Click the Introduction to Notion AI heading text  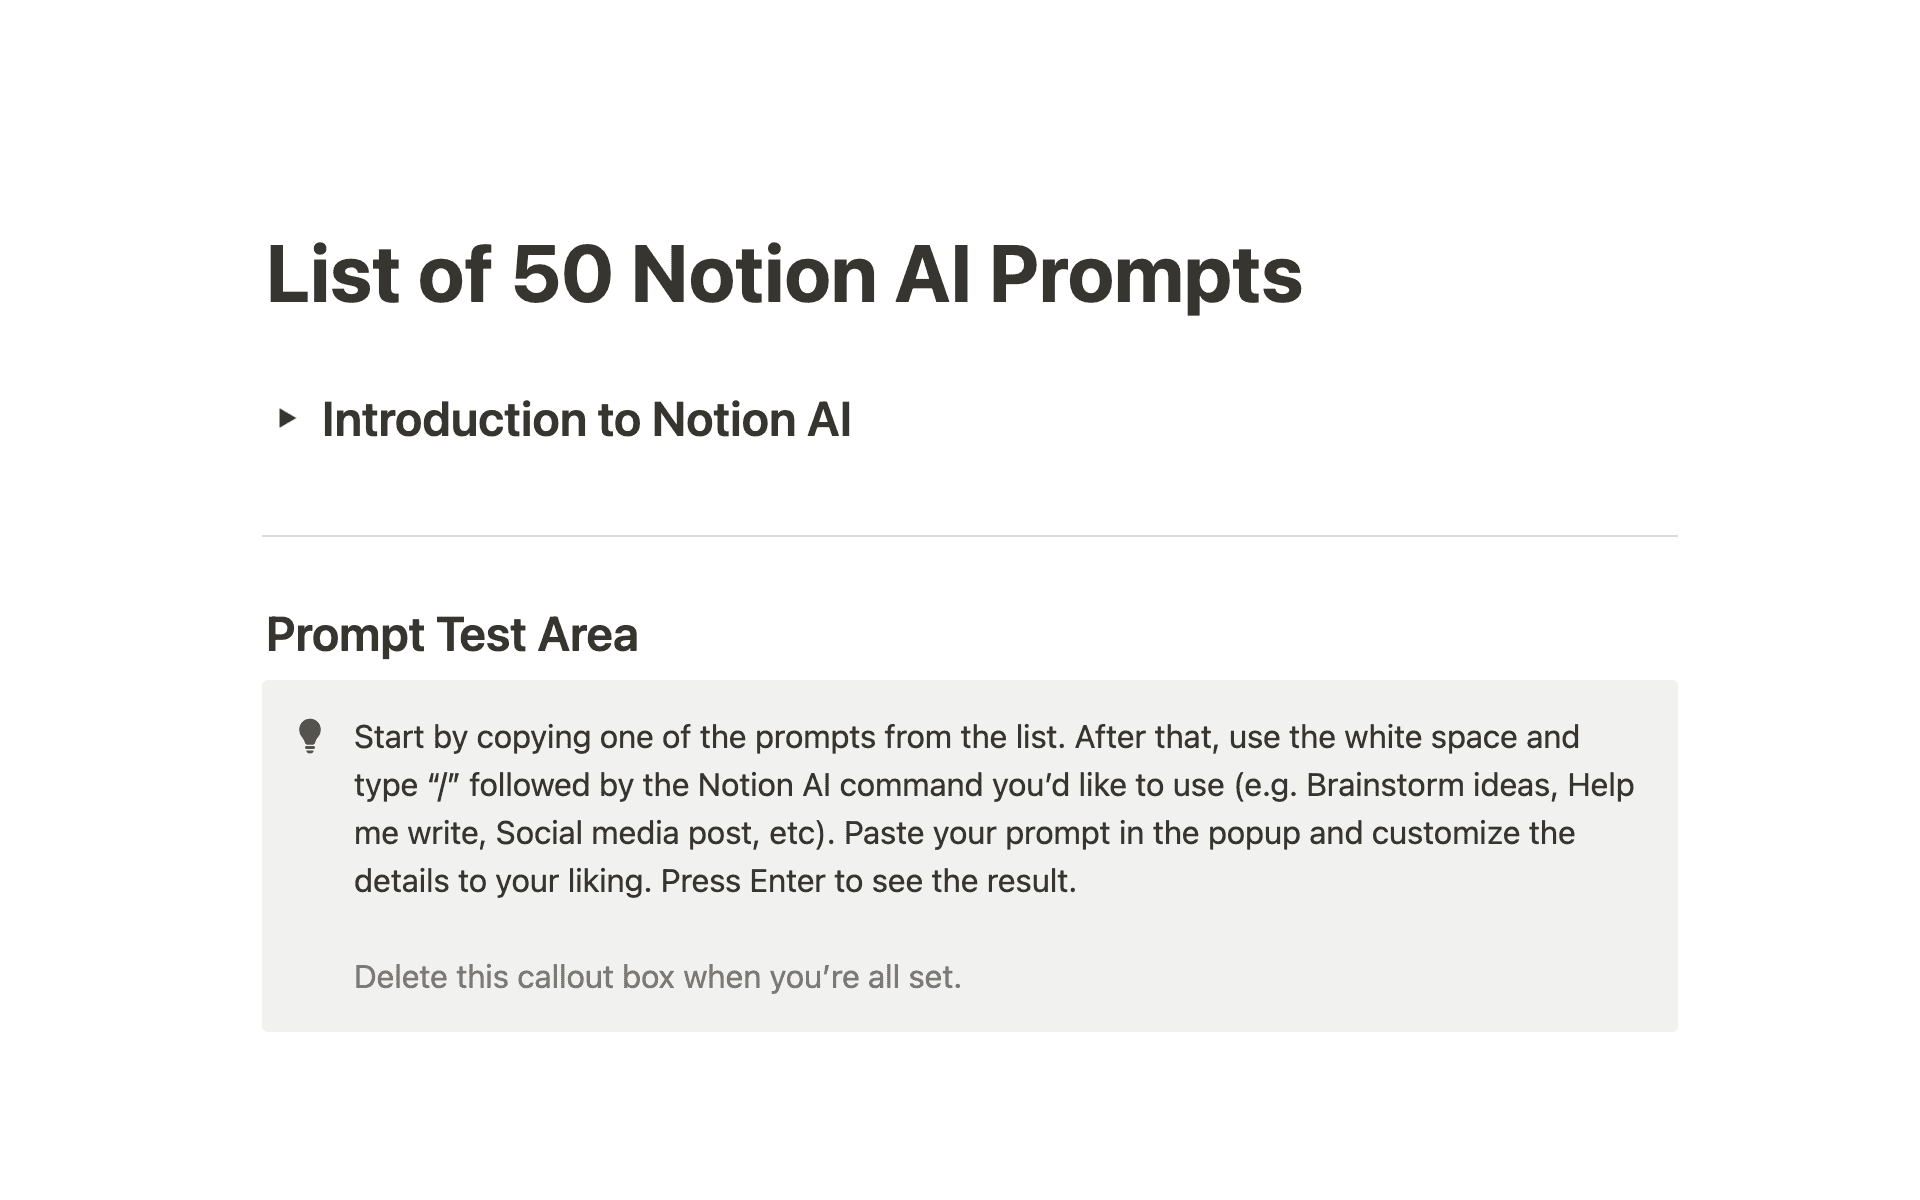click(586, 420)
